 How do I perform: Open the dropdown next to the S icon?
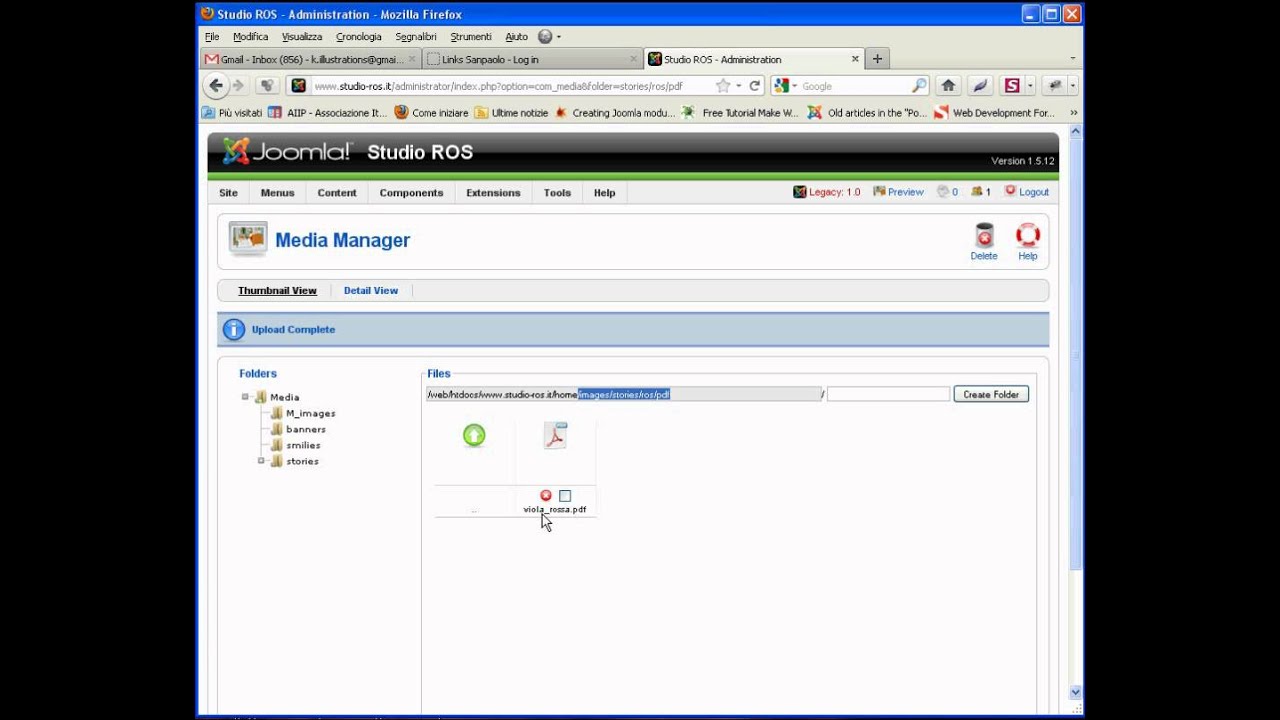(1029, 86)
